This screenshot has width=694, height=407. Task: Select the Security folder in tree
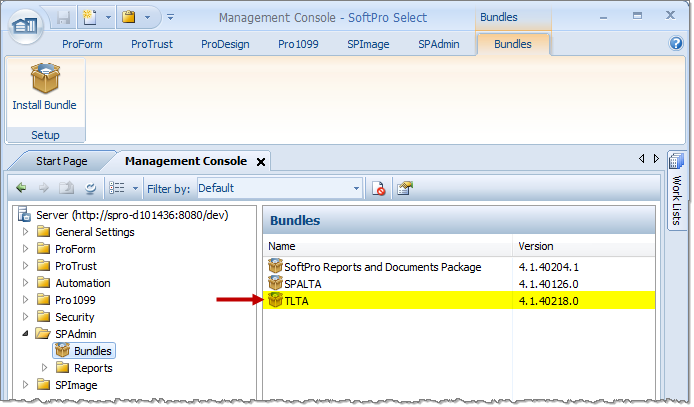click(75, 317)
